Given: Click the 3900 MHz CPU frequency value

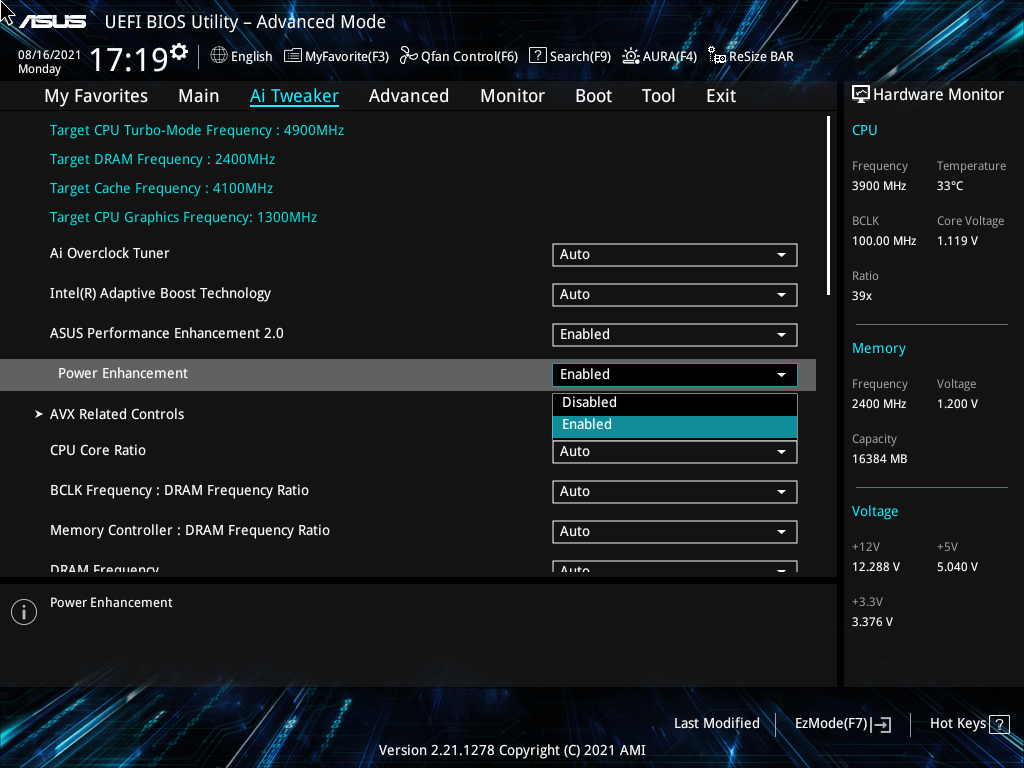Looking at the screenshot, I should tap(878, 186).
